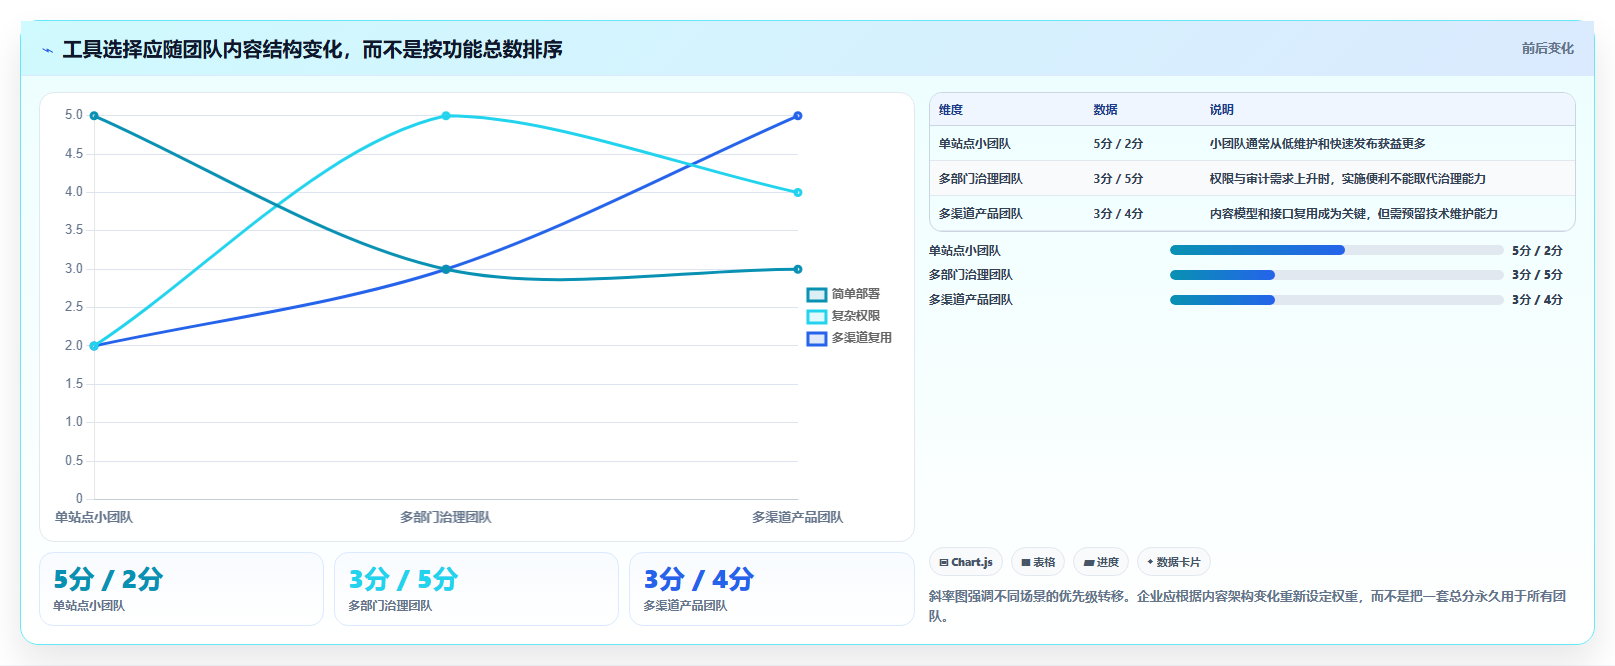Click the 多部门治理团队 label left of its progress bar

tap(971, 275)
